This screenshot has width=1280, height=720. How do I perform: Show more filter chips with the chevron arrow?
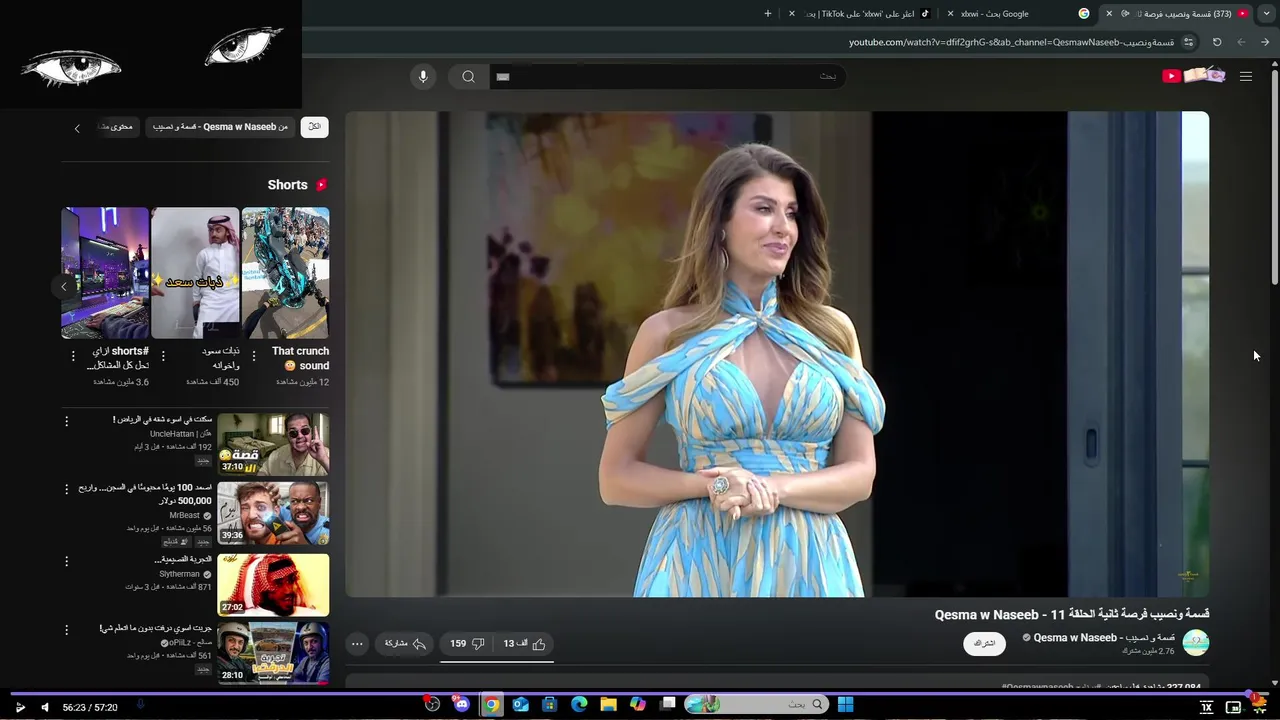tap(77, 128)
